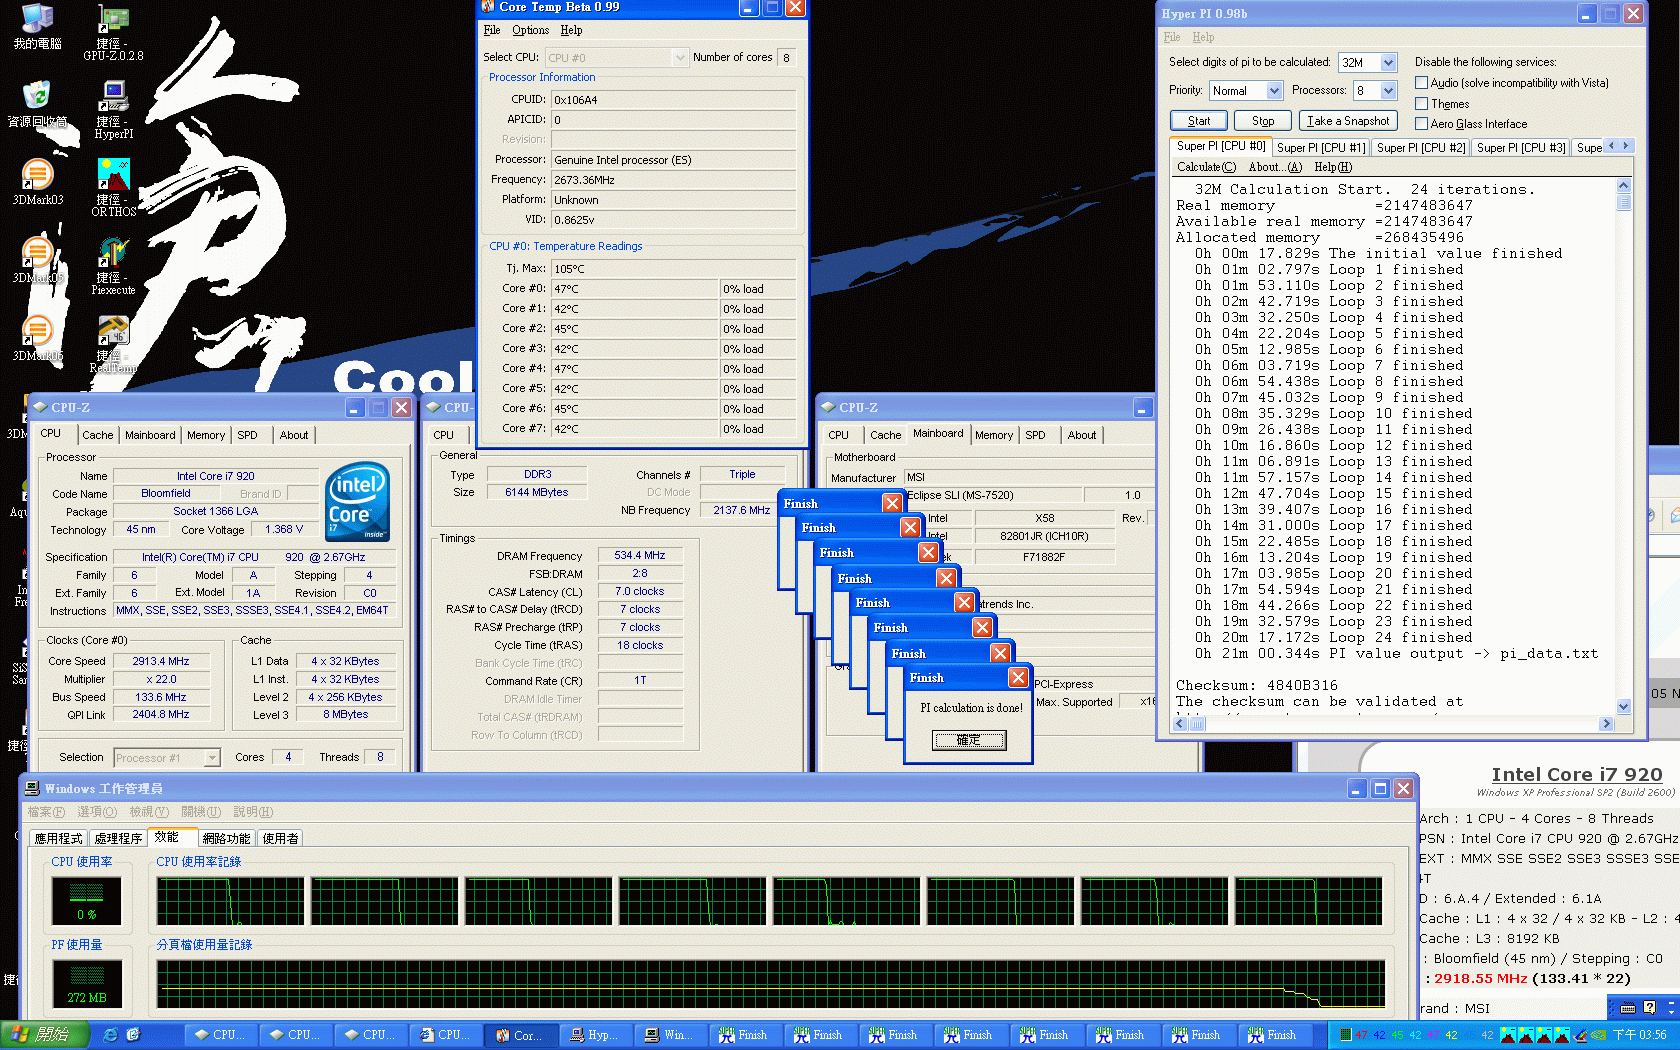Screen dimensions: 1680x1050
Task: Toggle the Themes checkbox in Hyper PI
Action: [x=1421, y=104]
